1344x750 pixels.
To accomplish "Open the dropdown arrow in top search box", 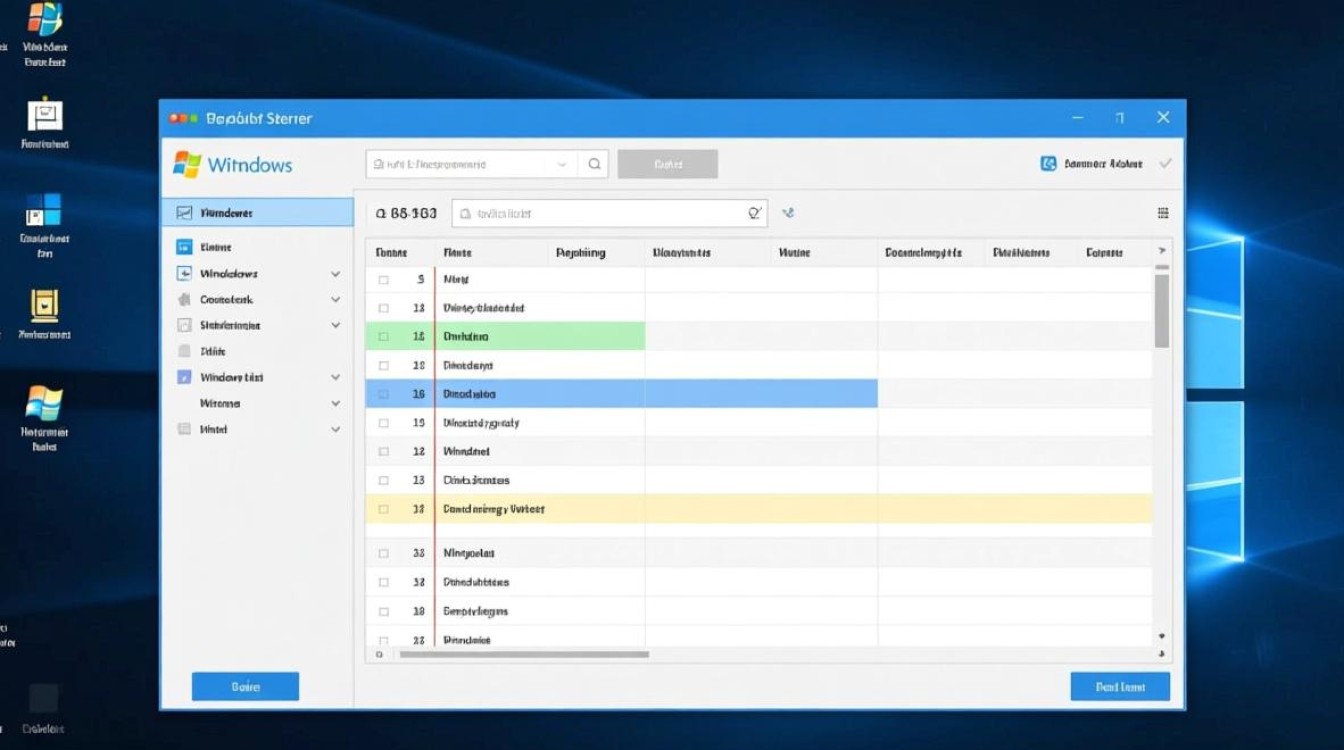I will [562, 165].
